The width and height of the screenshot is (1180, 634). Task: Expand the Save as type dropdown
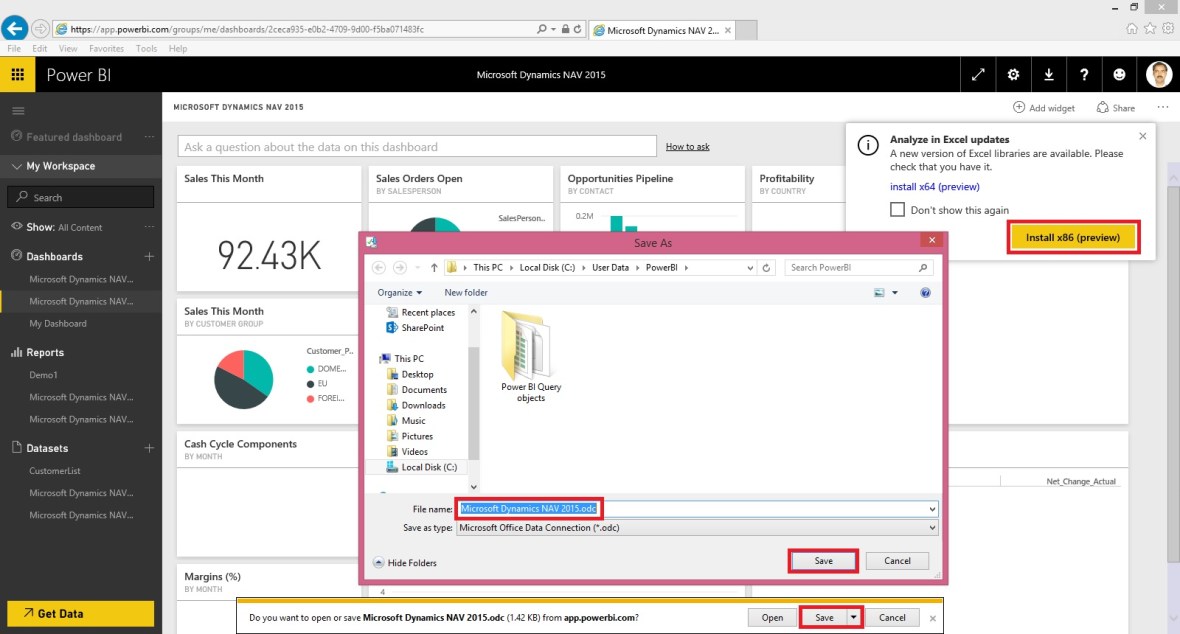(x=932, y=527)
